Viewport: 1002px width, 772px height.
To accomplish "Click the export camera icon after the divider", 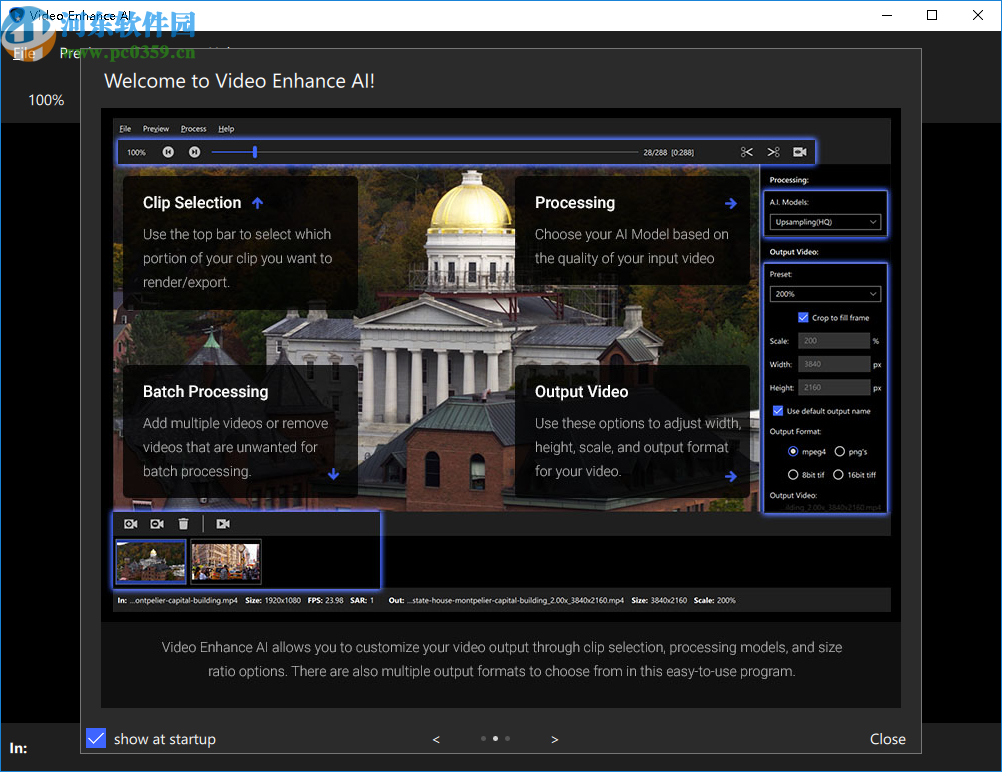I will [222, 523].
